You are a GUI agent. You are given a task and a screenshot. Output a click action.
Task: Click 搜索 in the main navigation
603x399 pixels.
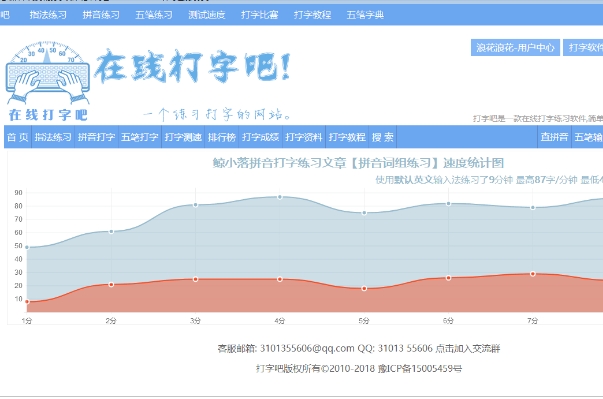click(383, 137)
